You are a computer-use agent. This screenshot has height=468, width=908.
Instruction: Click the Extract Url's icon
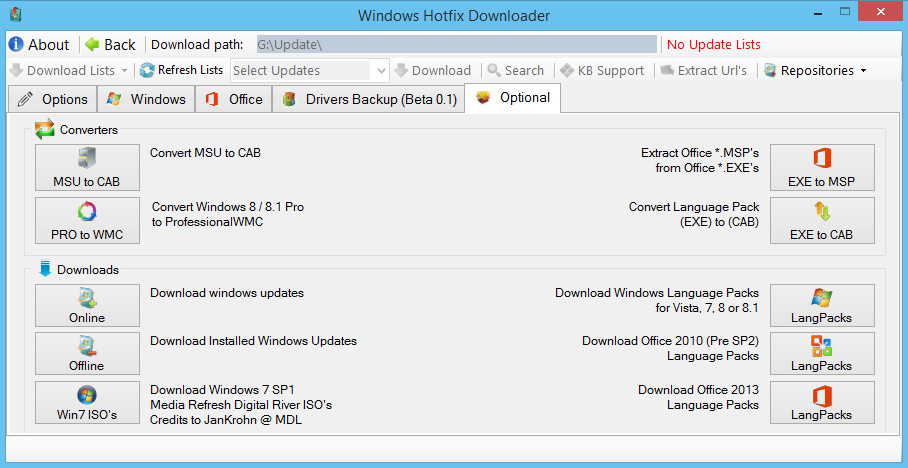pyautogui.click(x=667, y=70)
